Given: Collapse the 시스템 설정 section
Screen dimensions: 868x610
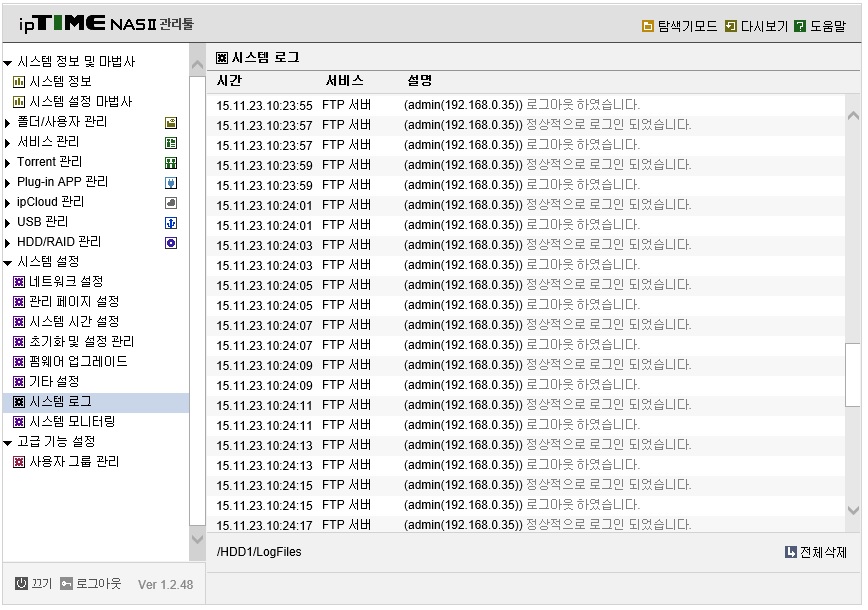Looking at the screenshot, I should click(x=8, y=263).
